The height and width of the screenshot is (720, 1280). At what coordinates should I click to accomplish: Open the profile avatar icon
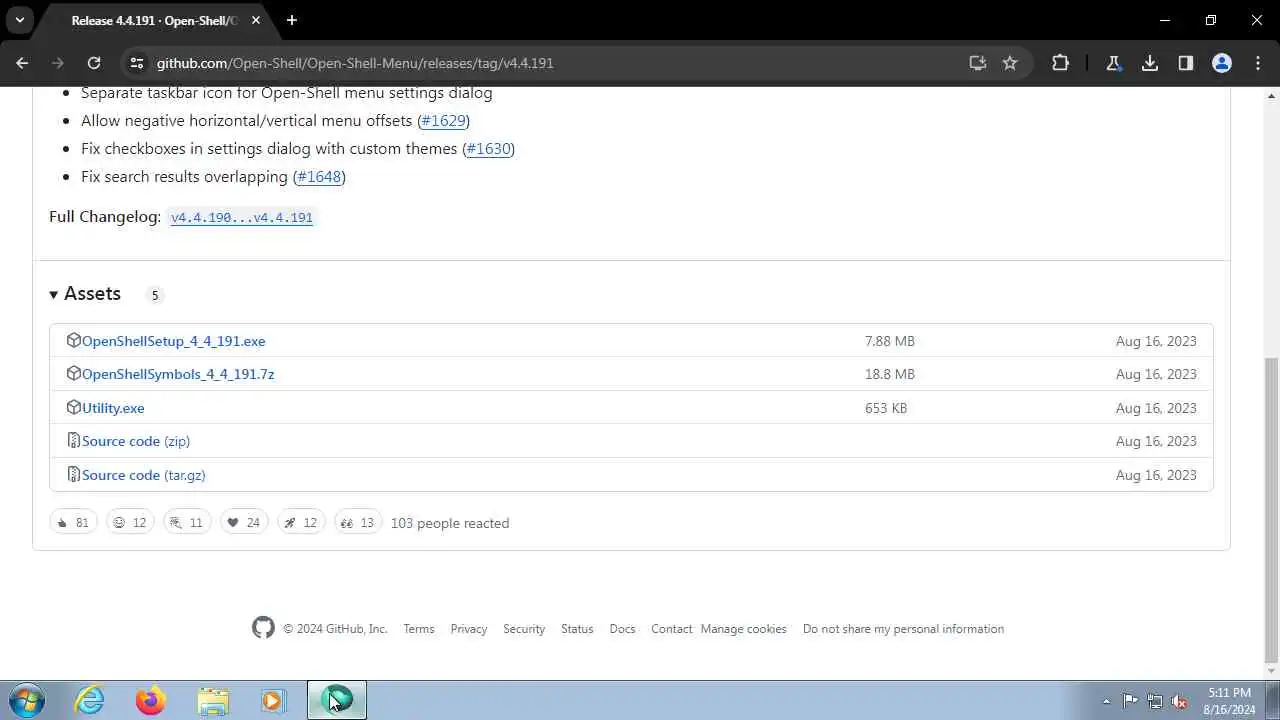1222,63
